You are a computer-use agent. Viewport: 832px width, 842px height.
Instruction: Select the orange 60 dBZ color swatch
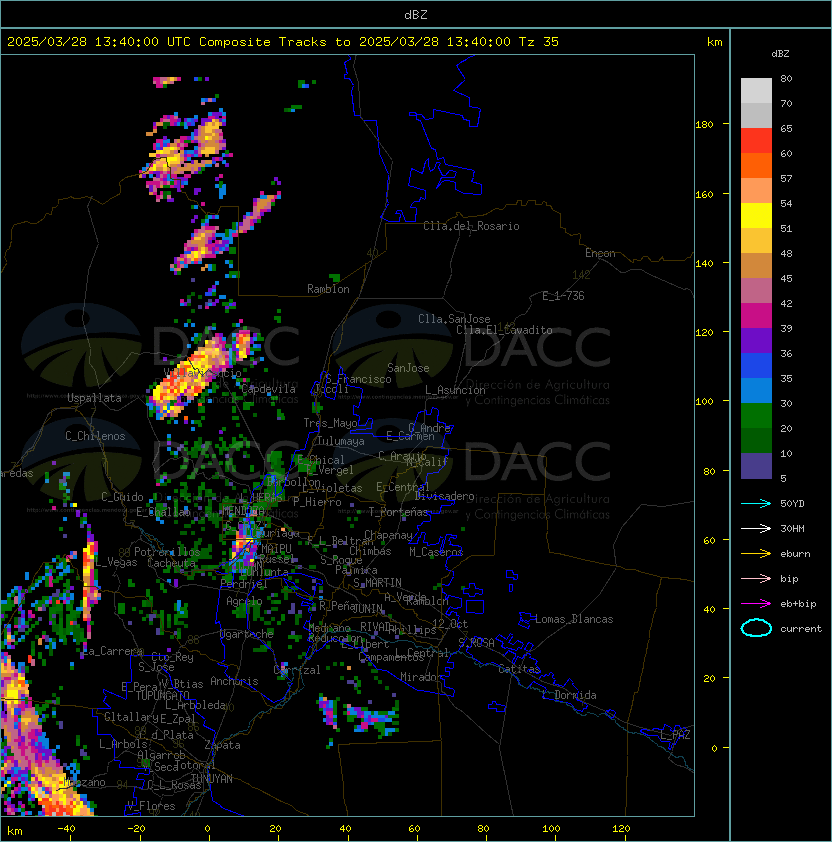tap(756, 165)
